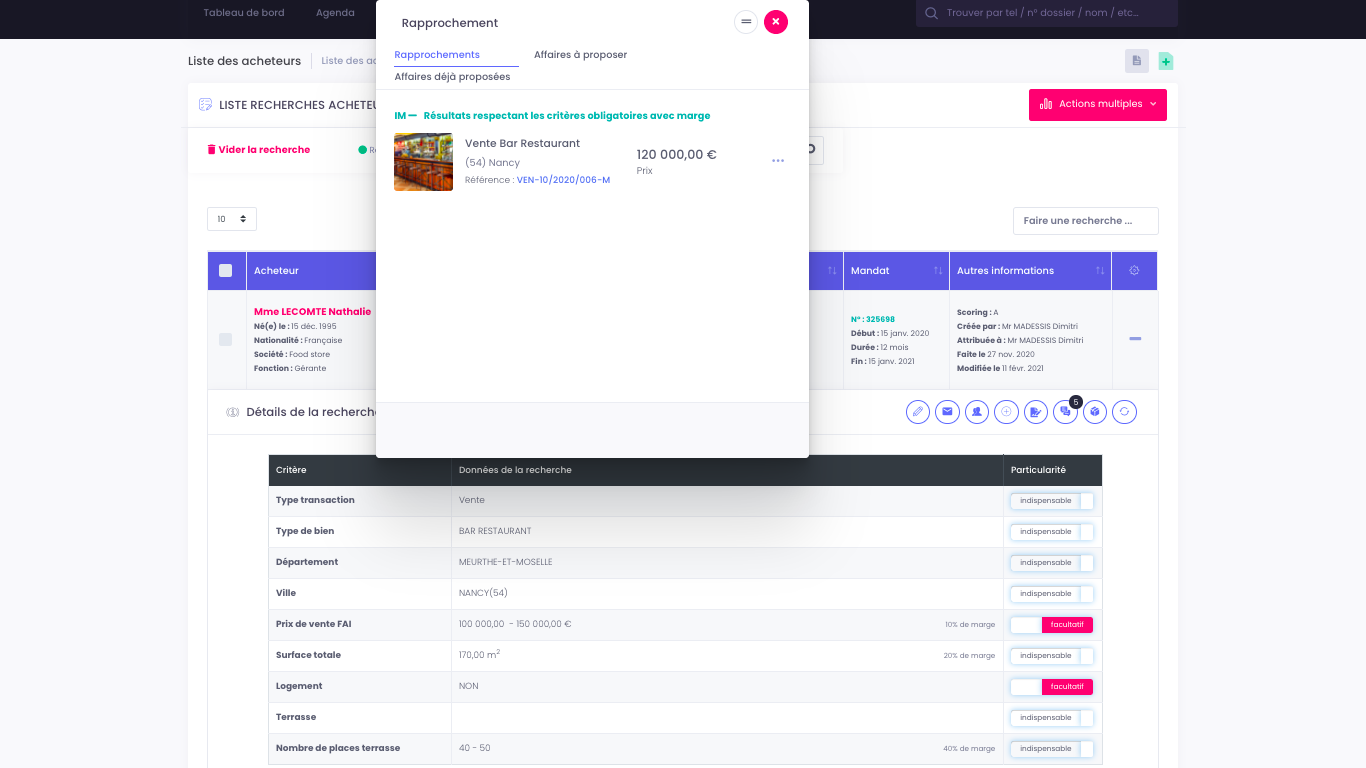Switch to the Affaires à proposer tab
Screen dimensions: 1366x768
pyautogui.click(x=580, y=55)
